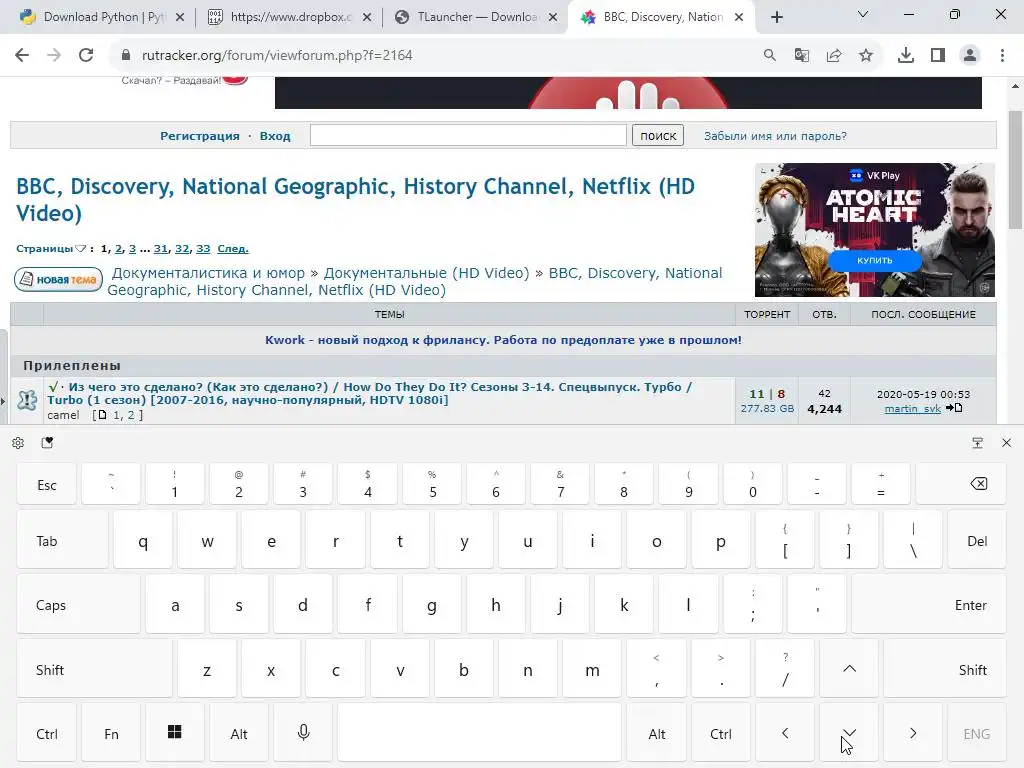The image size is (1024, 768).
Task: Open page 33 of the forum
Action: [203, 248]
